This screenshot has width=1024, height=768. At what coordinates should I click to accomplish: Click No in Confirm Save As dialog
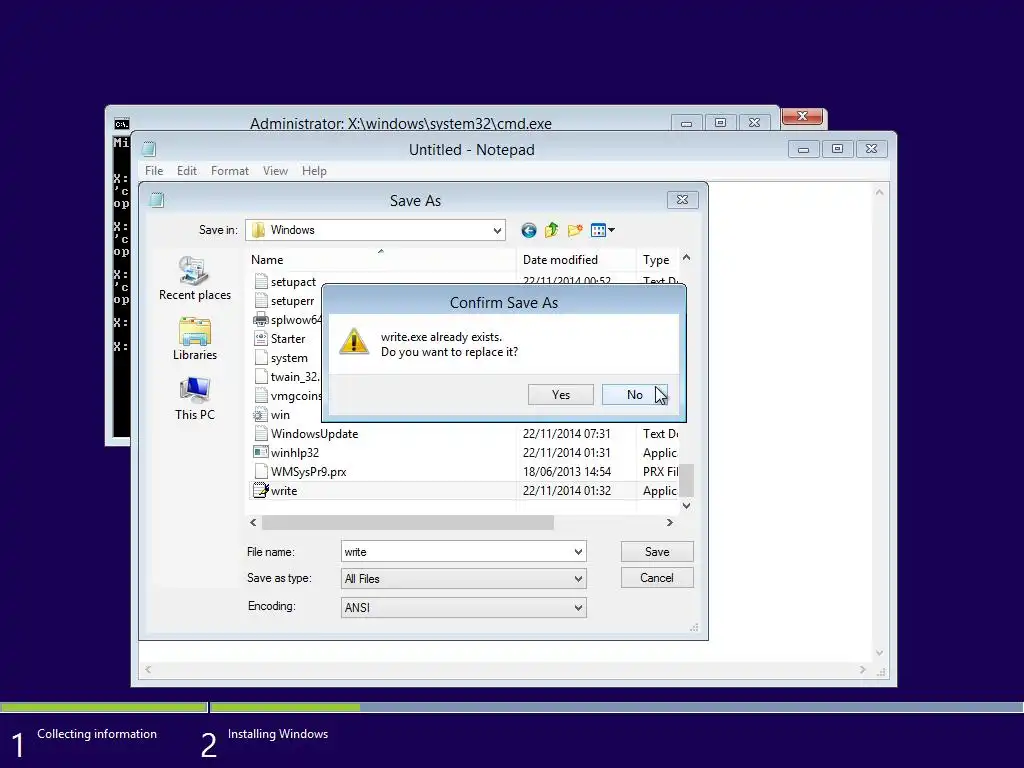pos(634,394)
